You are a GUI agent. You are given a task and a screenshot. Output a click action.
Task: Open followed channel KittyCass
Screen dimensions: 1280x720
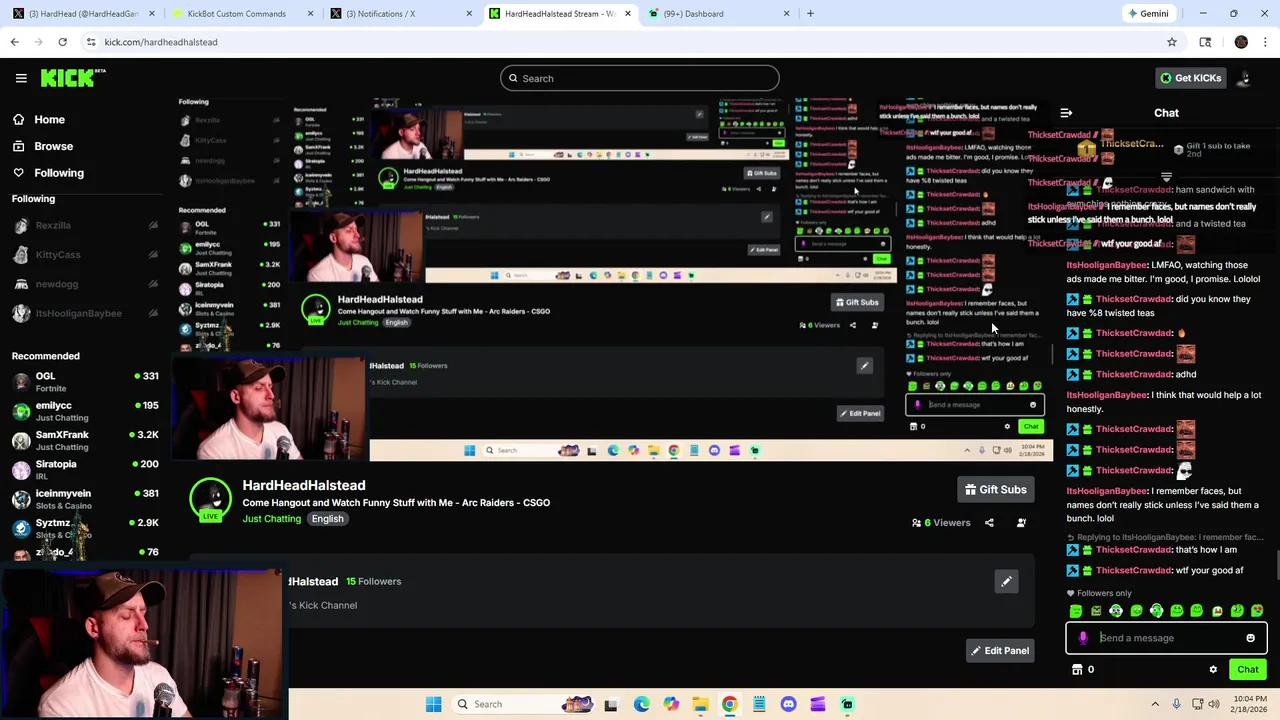pyautogui.click(x=84, y=255)
